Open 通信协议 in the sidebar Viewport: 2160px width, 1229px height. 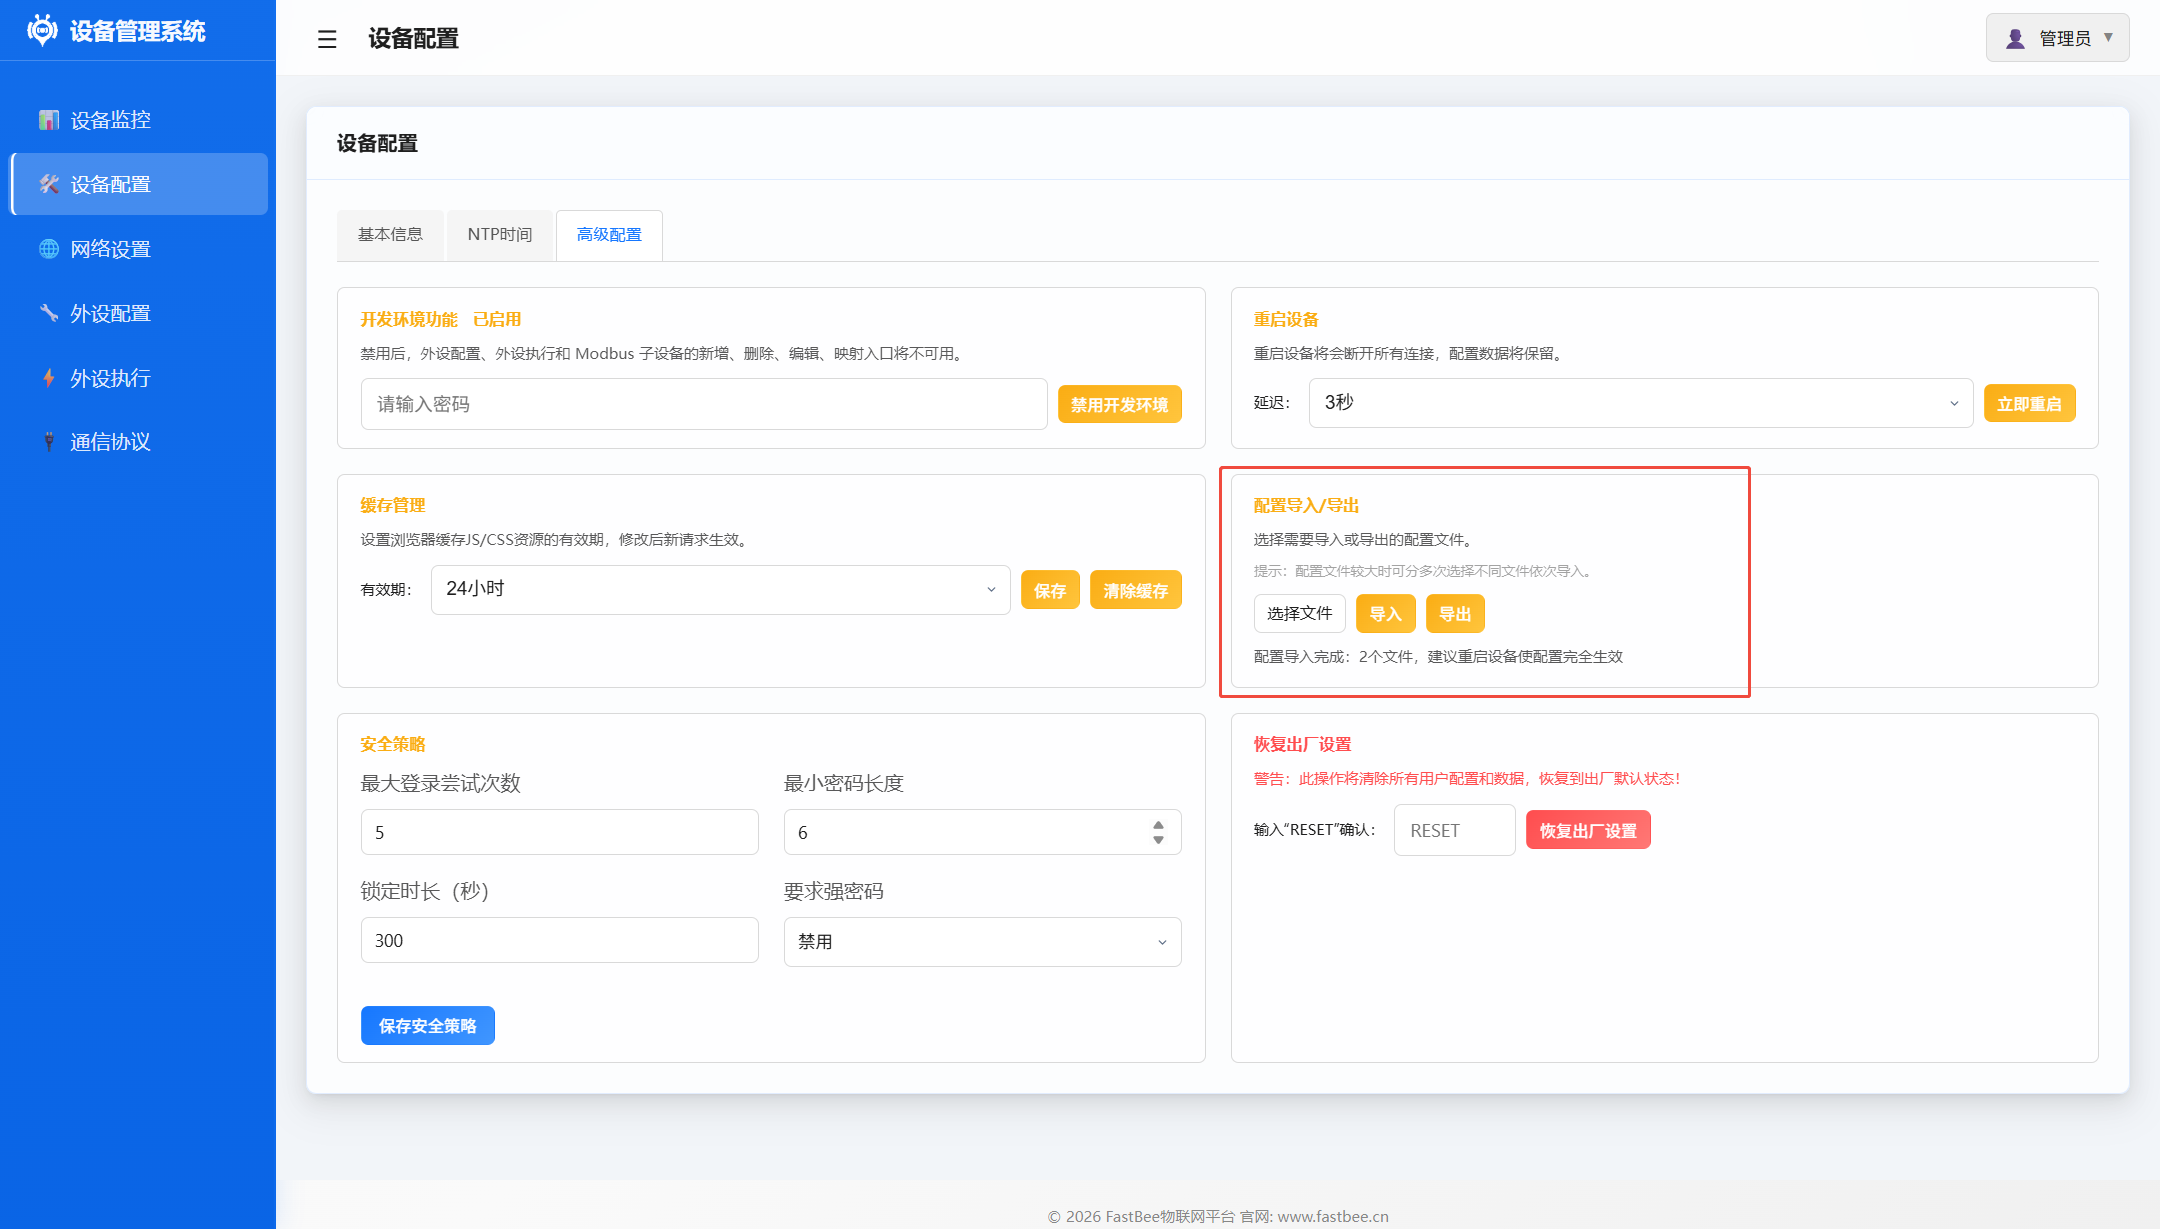(139, 442)
